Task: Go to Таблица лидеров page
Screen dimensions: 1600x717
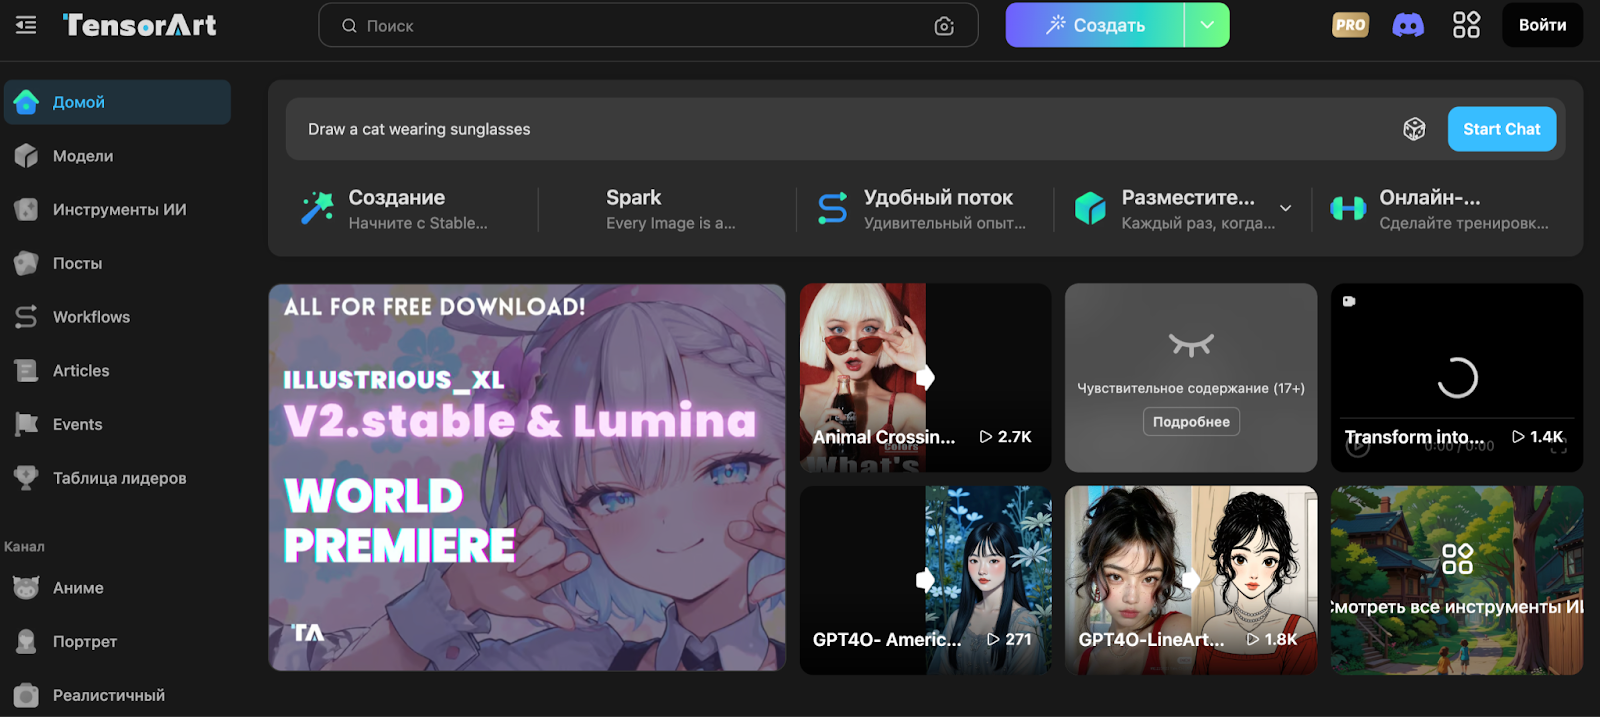Action: (x=119, y=478)
